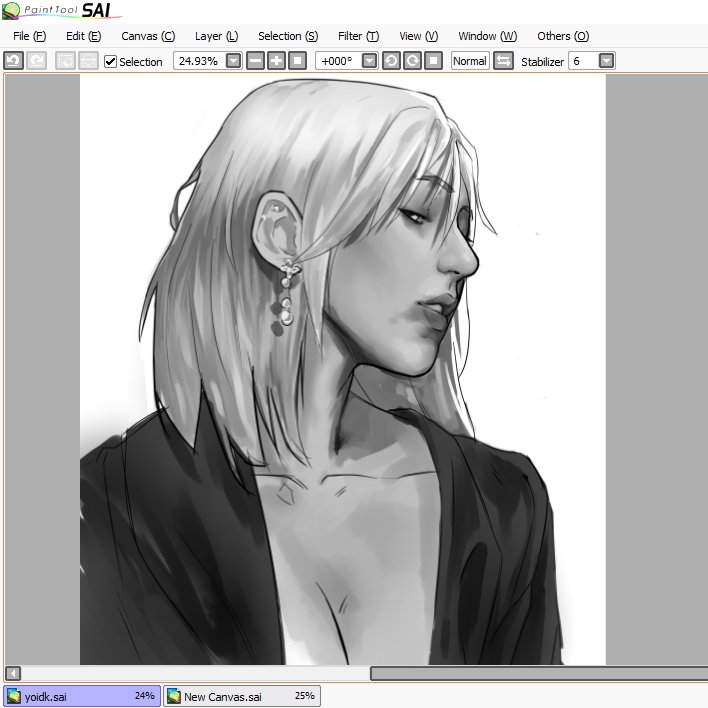Flip the view horizontally
Viewport: 708px width, 708px height.
(503, 61)
